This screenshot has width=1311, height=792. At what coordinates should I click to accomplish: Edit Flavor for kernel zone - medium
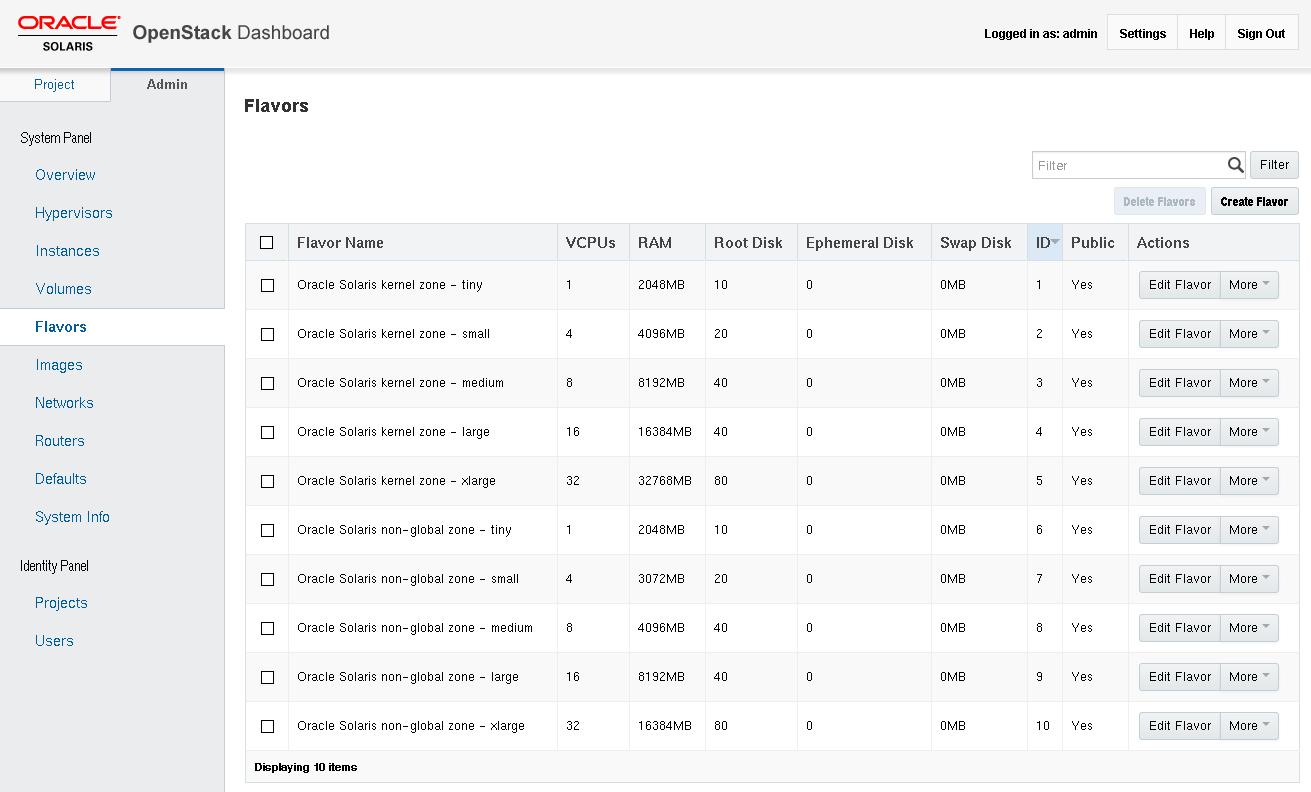tap(1180, 383)
